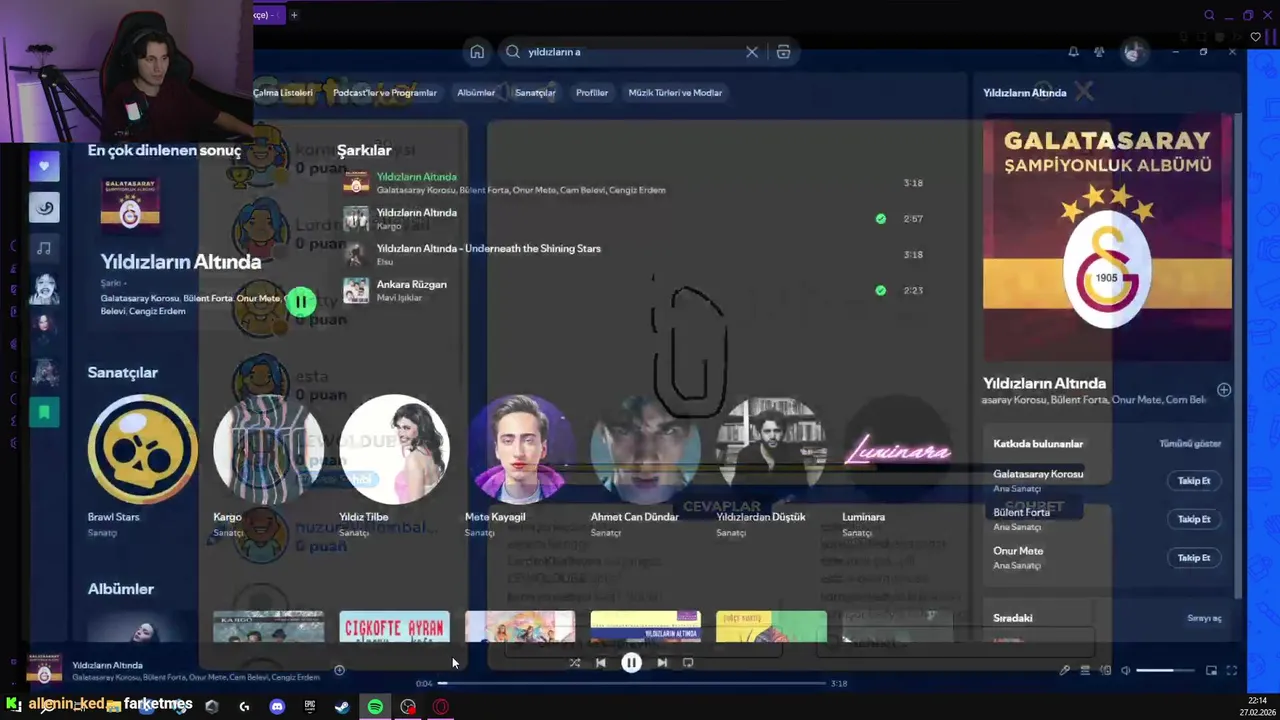Open the Galatasaray album cover in side panel
Image resolution: width=1280 pixels, height=720 pixels.
1107,237
